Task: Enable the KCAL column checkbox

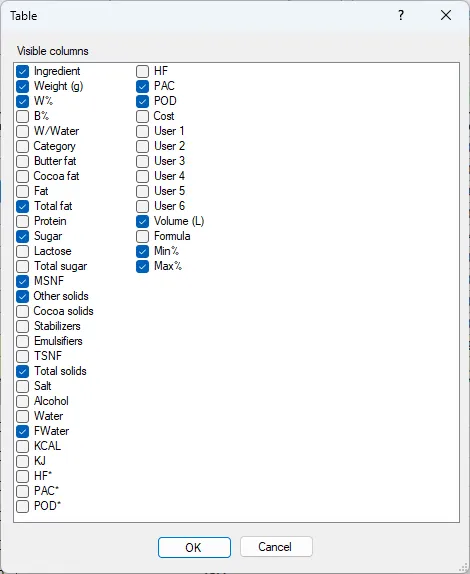Action: click(x=22, y=446)
